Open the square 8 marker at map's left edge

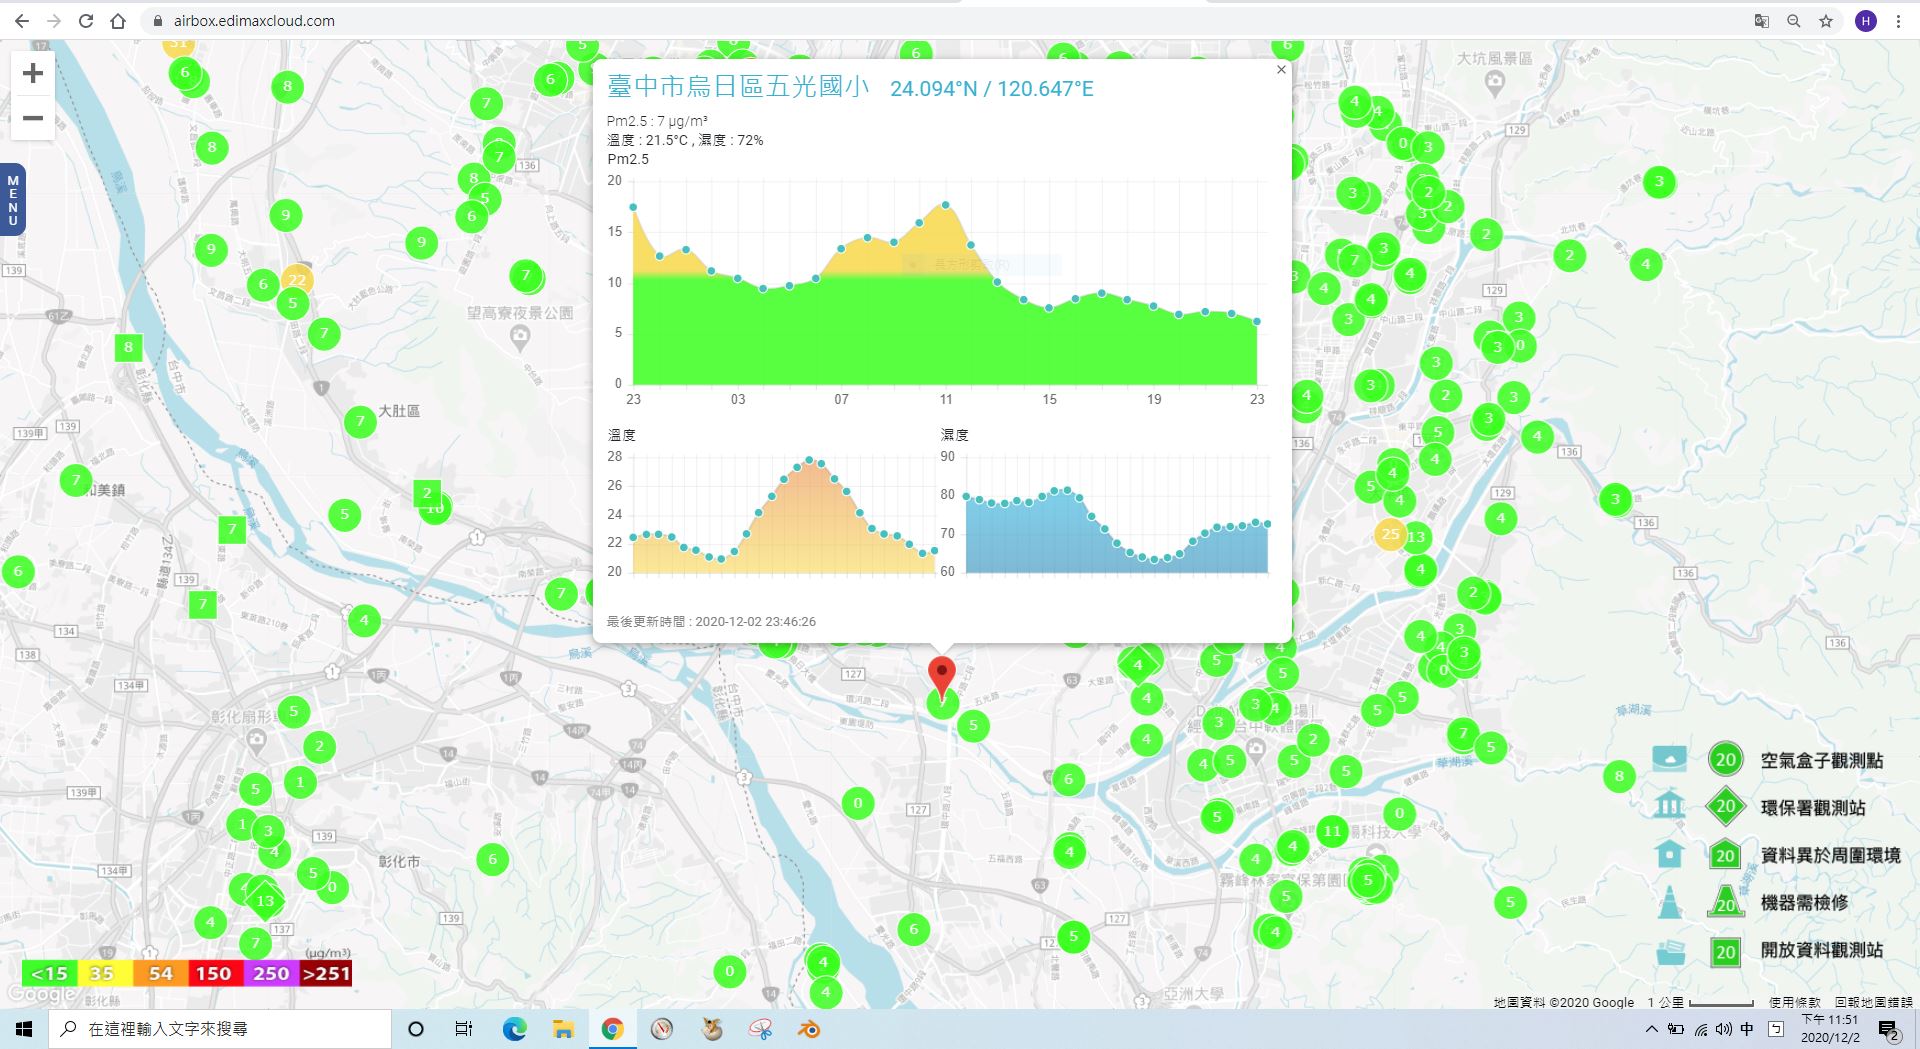point(128,348)
